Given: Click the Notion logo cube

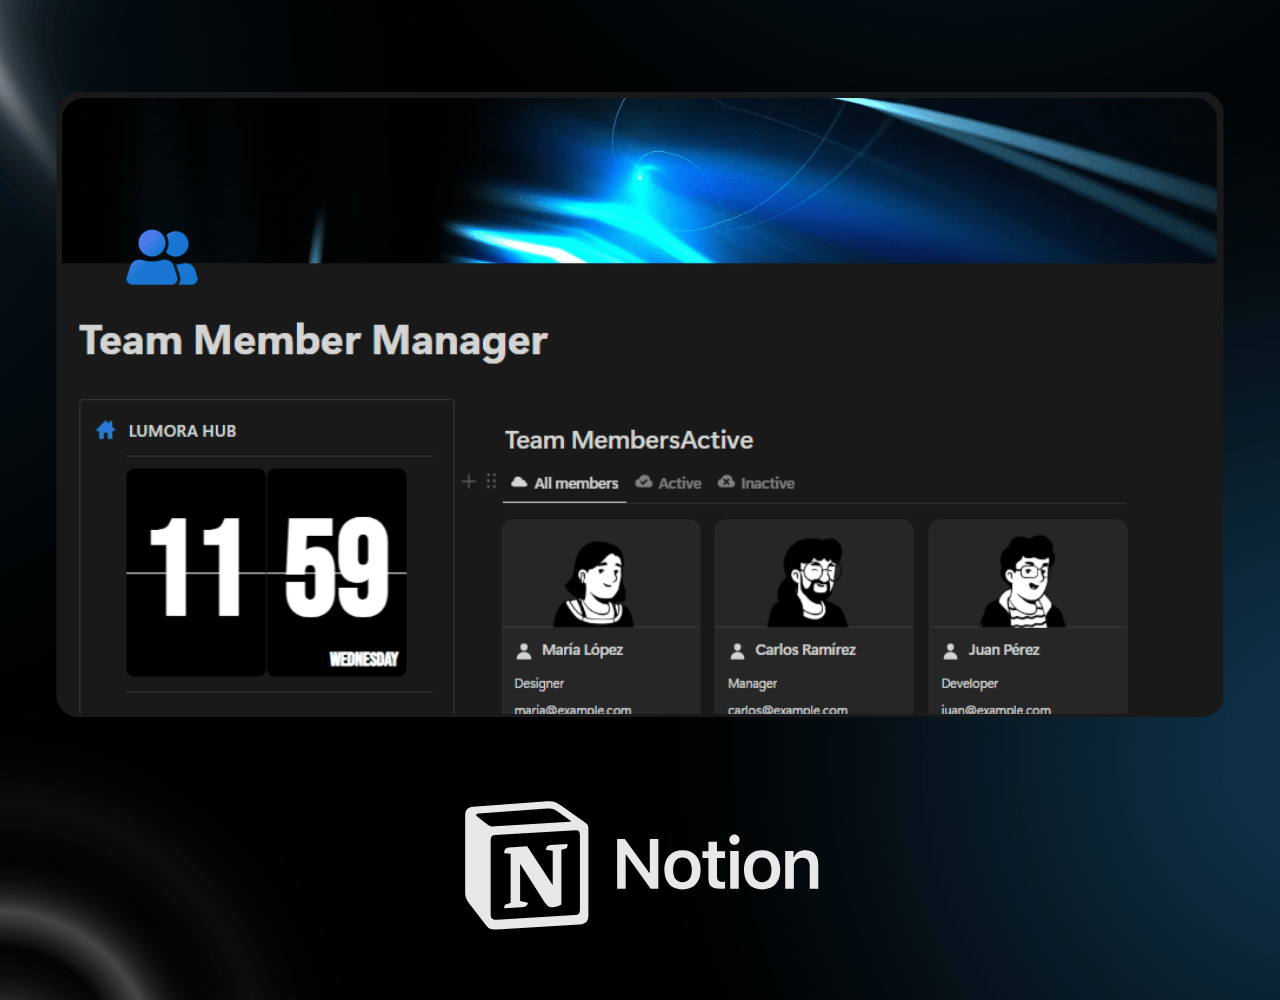Looking at the screenshot, I should [527, 865].
